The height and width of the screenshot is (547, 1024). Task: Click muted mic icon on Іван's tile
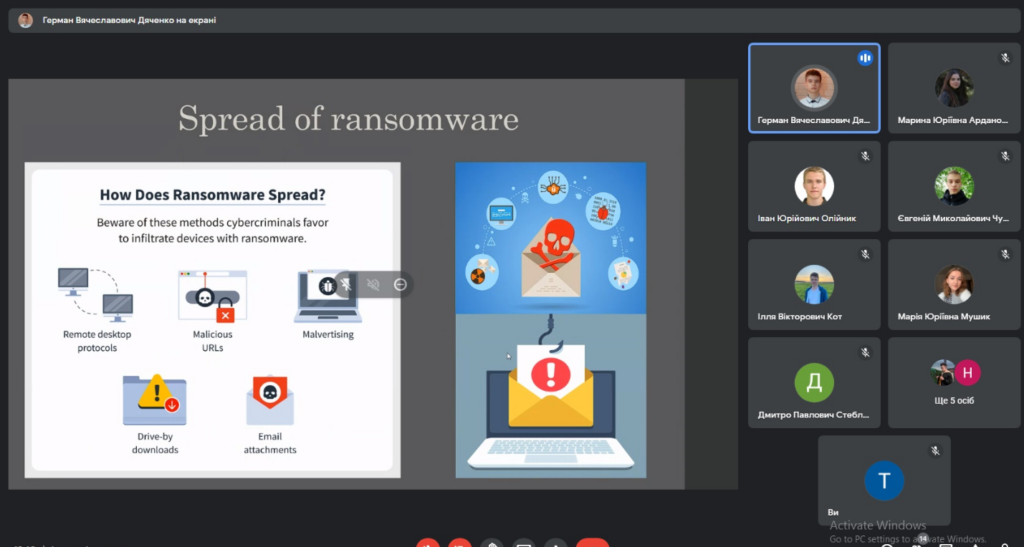[x=865, y=156]
